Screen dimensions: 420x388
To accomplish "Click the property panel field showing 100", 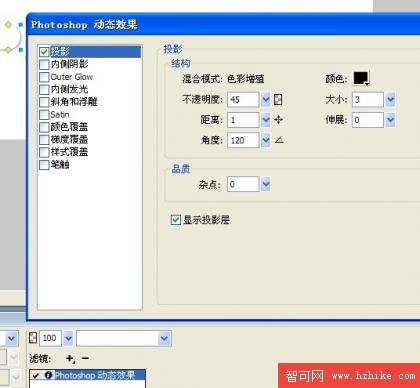I will click(50, 338).
